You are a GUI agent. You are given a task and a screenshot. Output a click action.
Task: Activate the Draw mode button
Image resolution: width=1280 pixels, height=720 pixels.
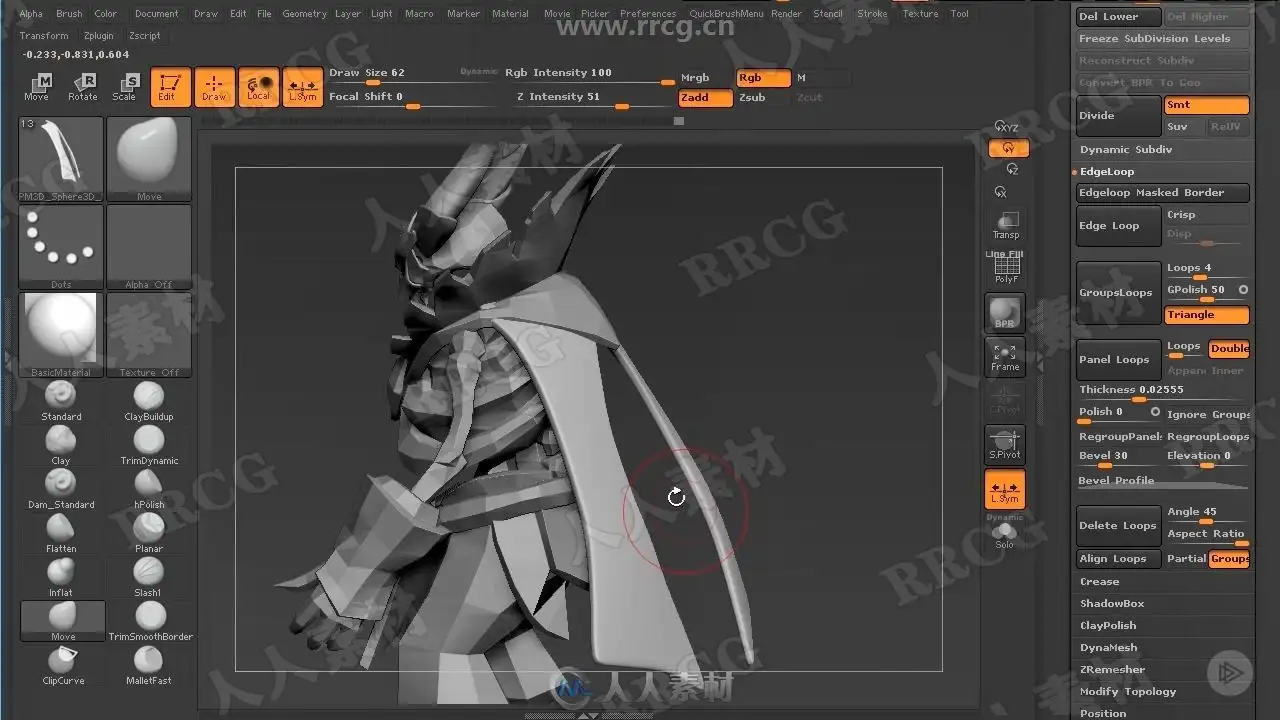214,87
